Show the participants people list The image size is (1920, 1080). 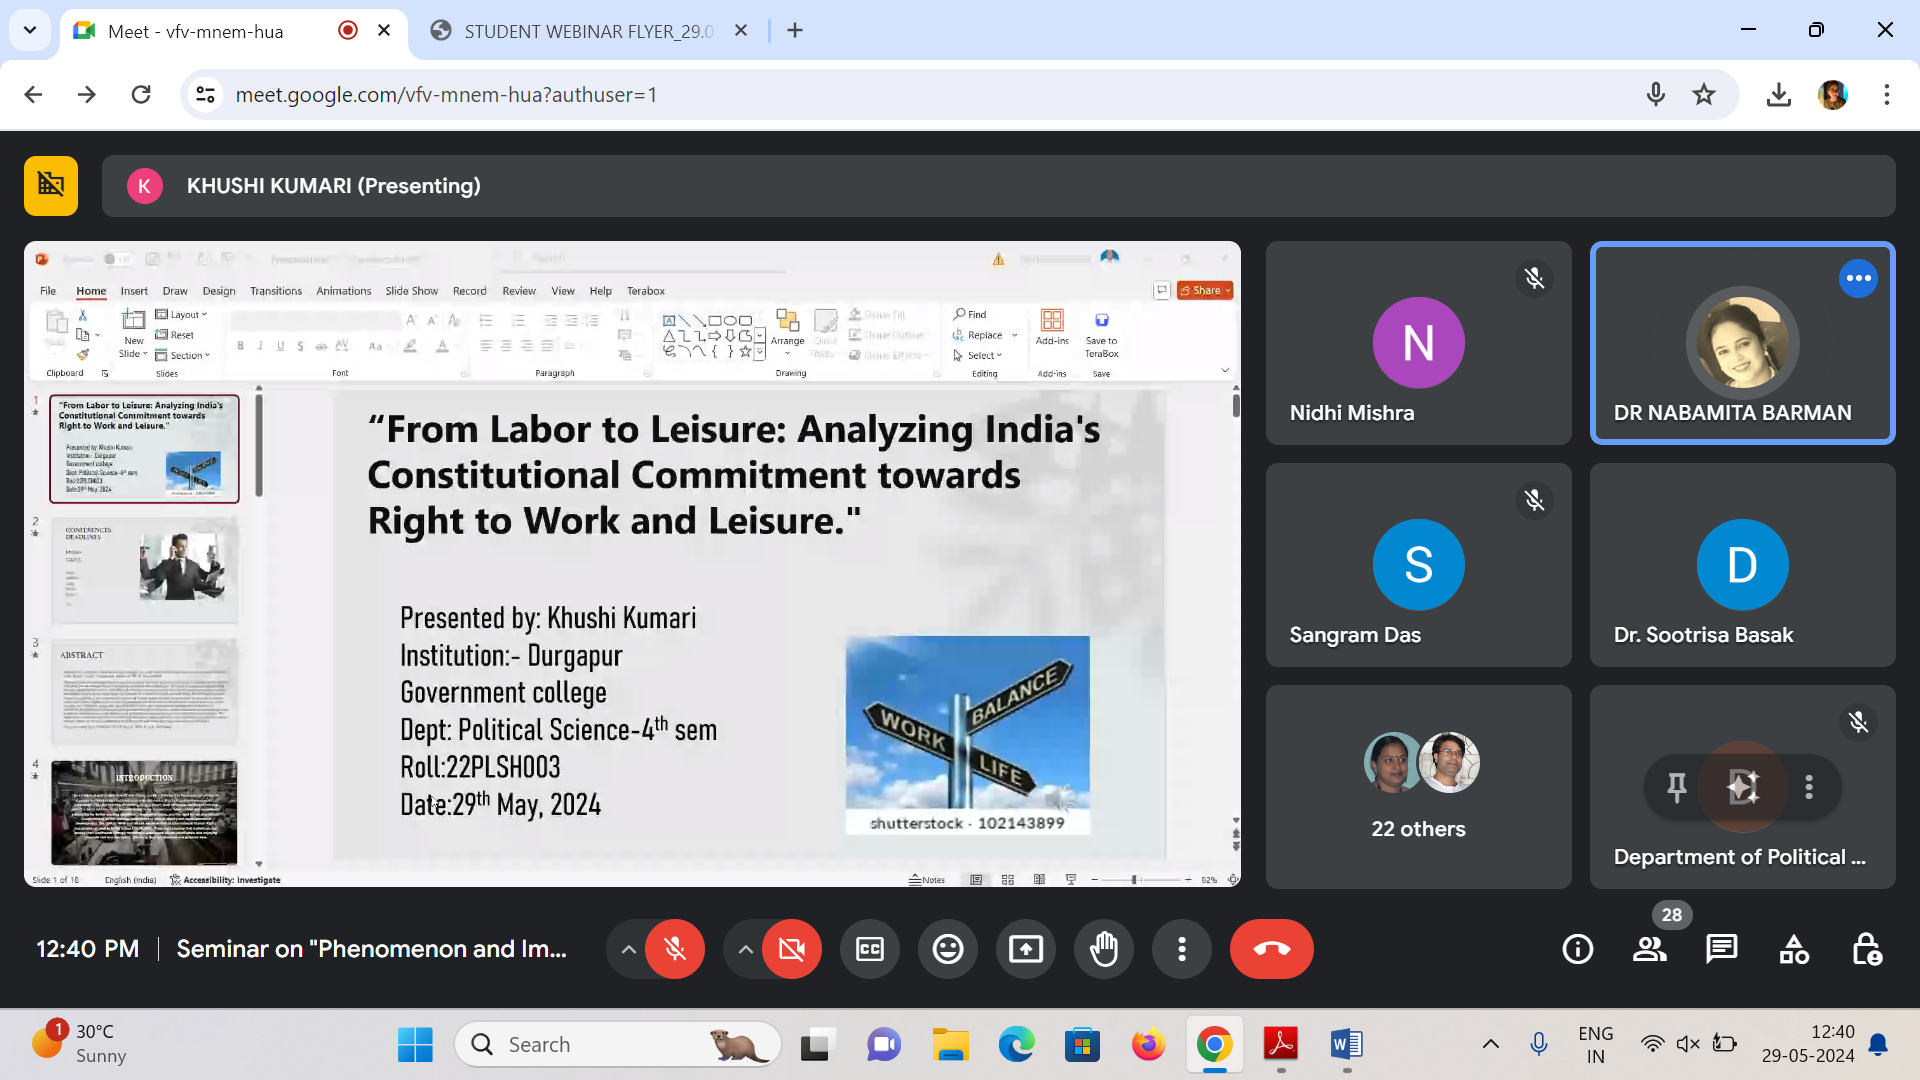pyautogui.click(x=1649, y=949)
